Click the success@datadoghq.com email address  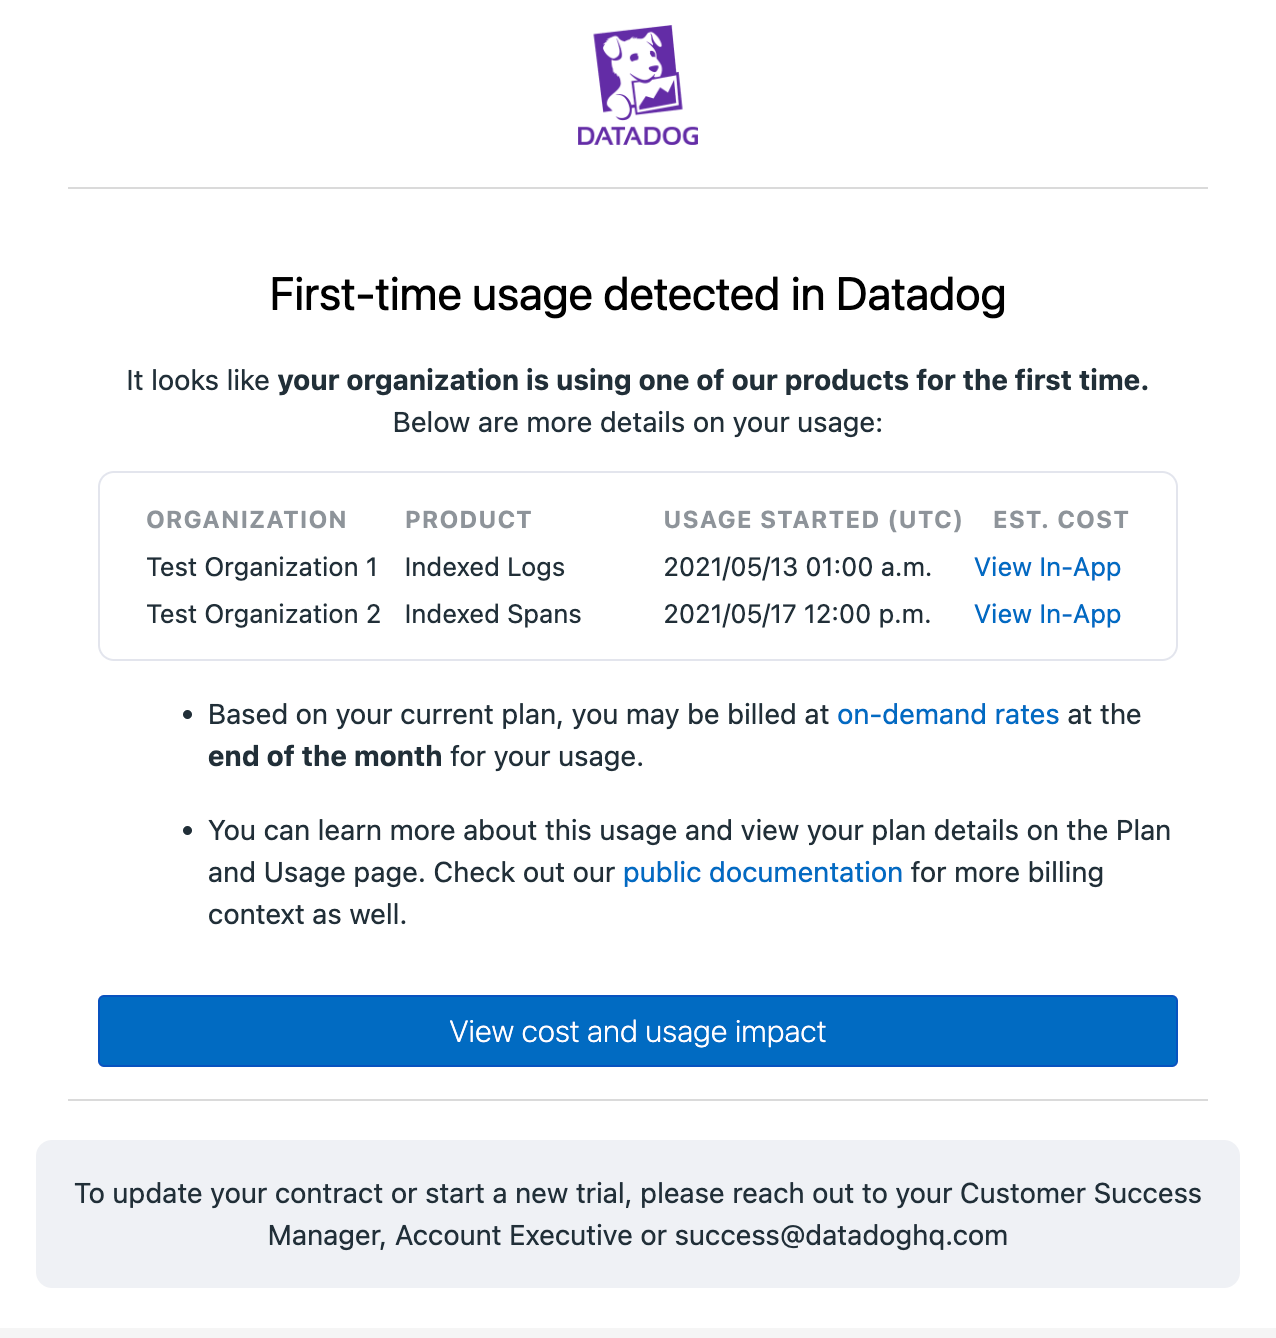click(841, 1235)
